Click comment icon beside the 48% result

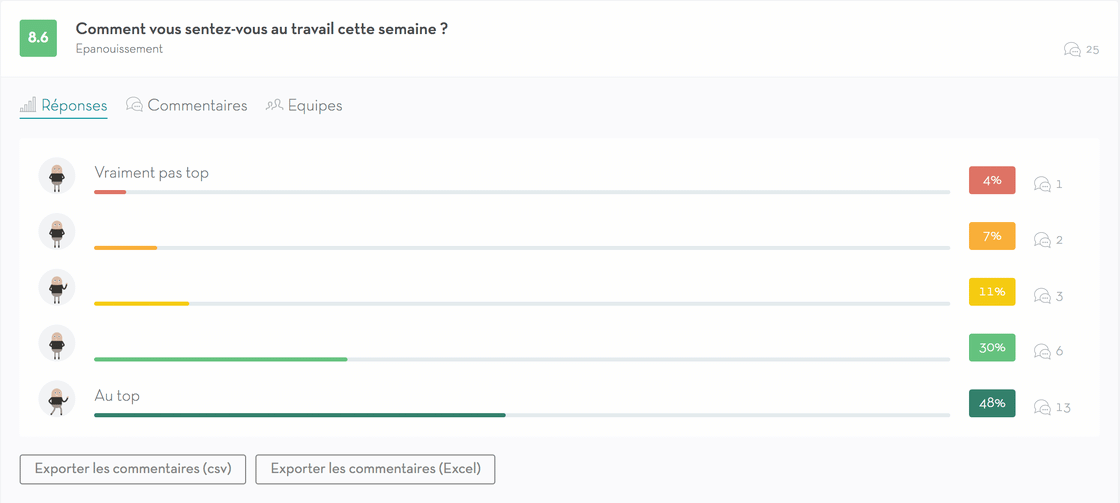coord(1042,407)
